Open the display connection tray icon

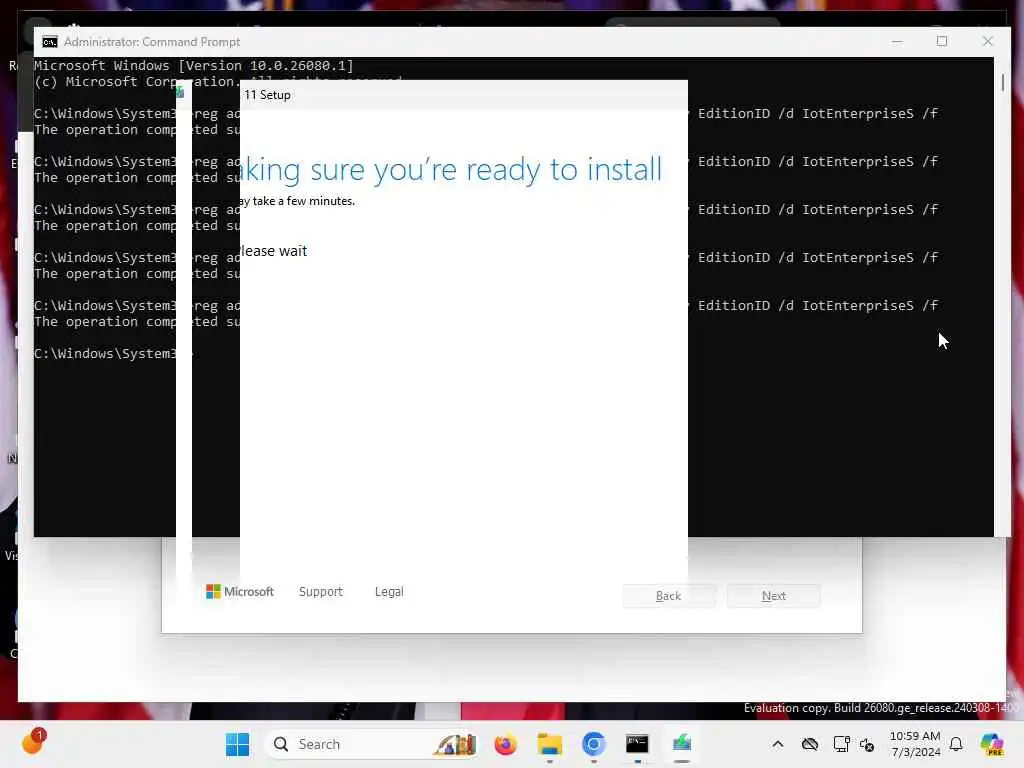click(x=841, y=744)
